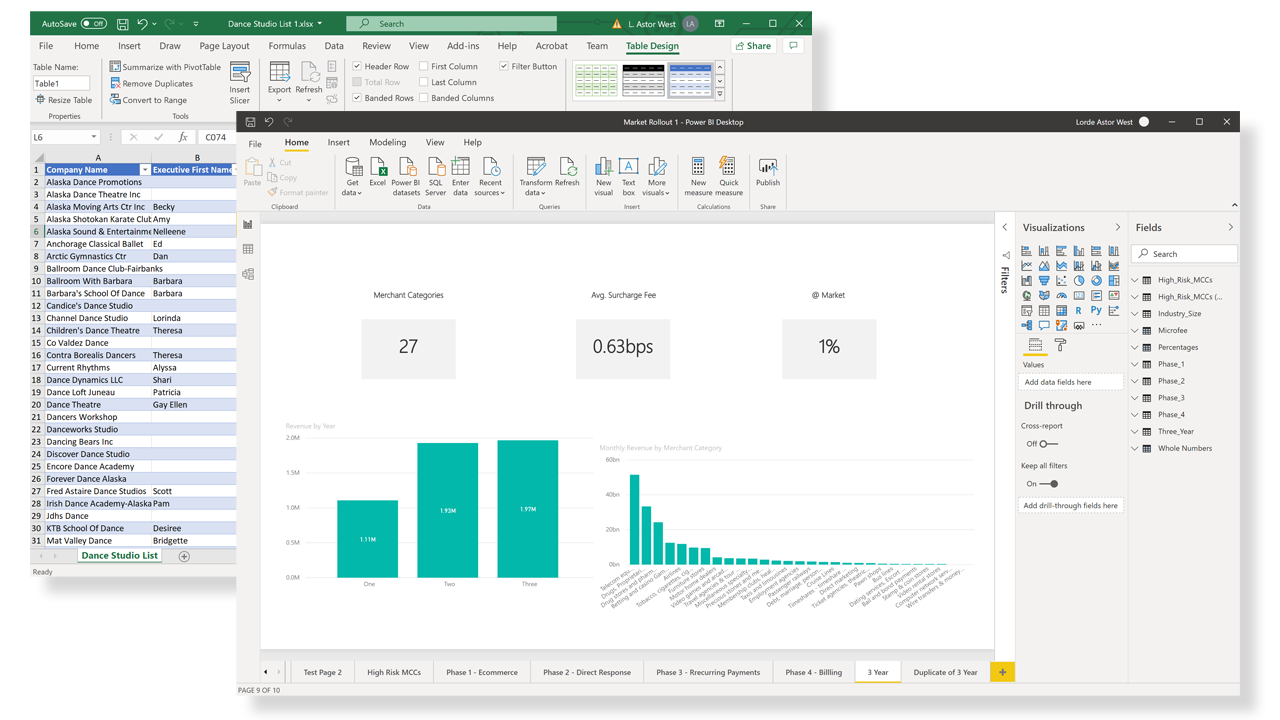Switch to Data view in Power BI sidebar
The width and height of the screenshot is (1280, 720).
coord(248,249)
